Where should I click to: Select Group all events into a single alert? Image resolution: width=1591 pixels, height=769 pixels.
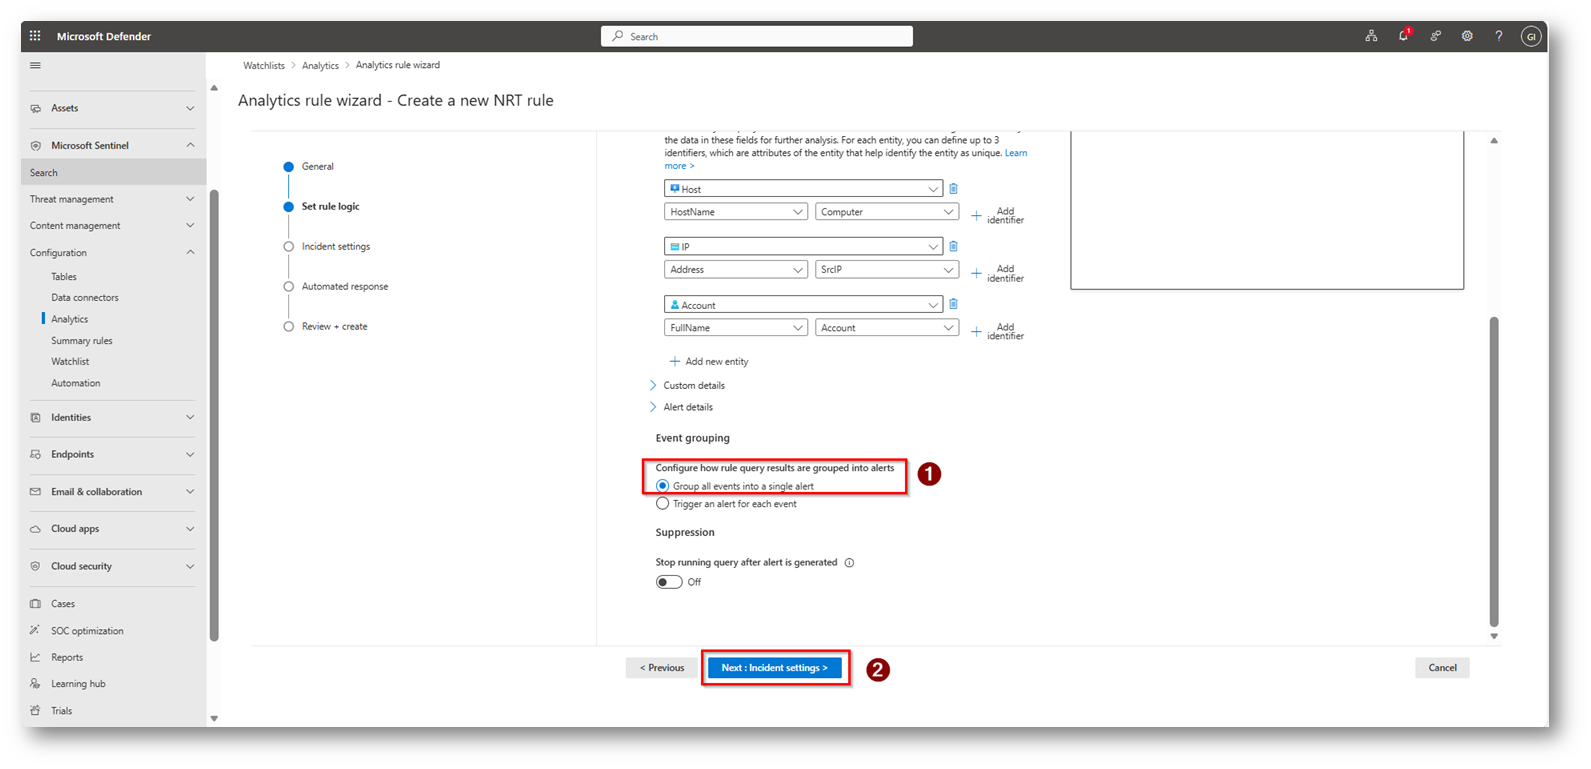tap(662, 486)
